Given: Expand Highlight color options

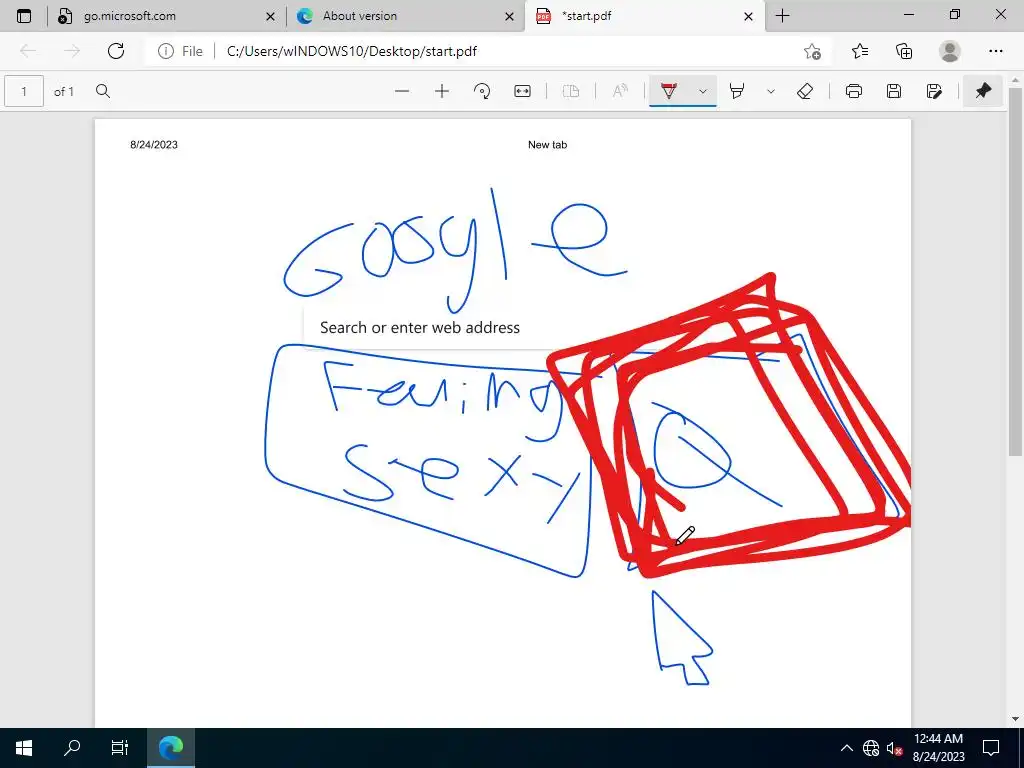Looking at the screenshot, I should (771, 91).
